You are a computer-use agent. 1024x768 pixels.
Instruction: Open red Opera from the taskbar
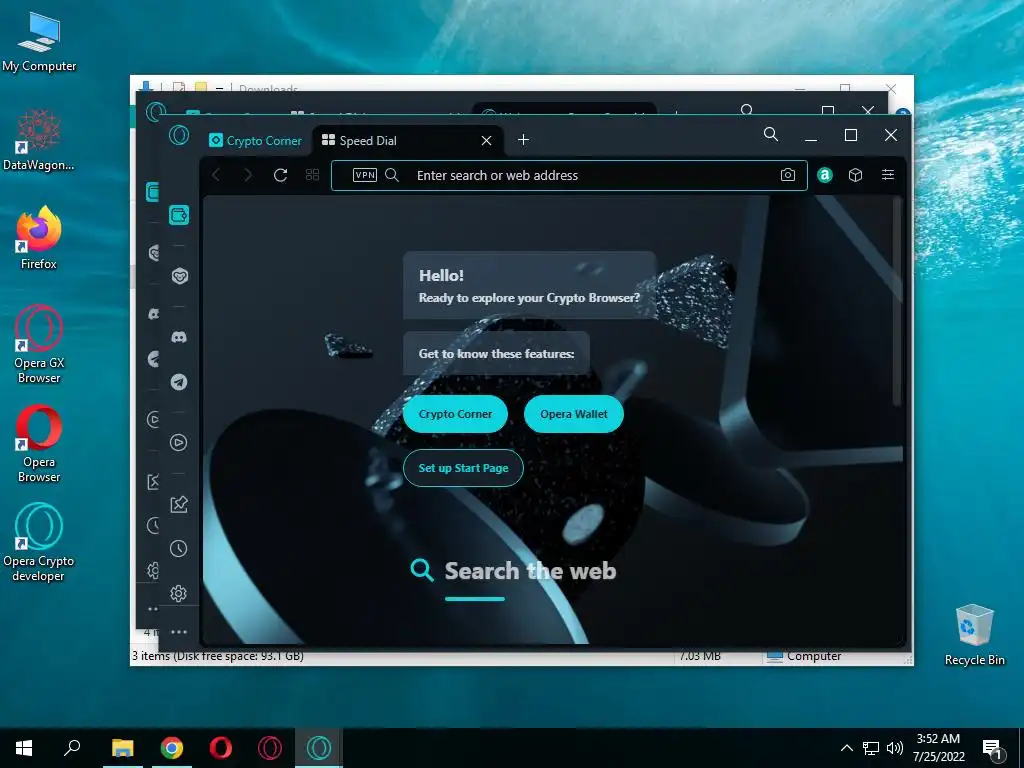(x=221, y=748)
